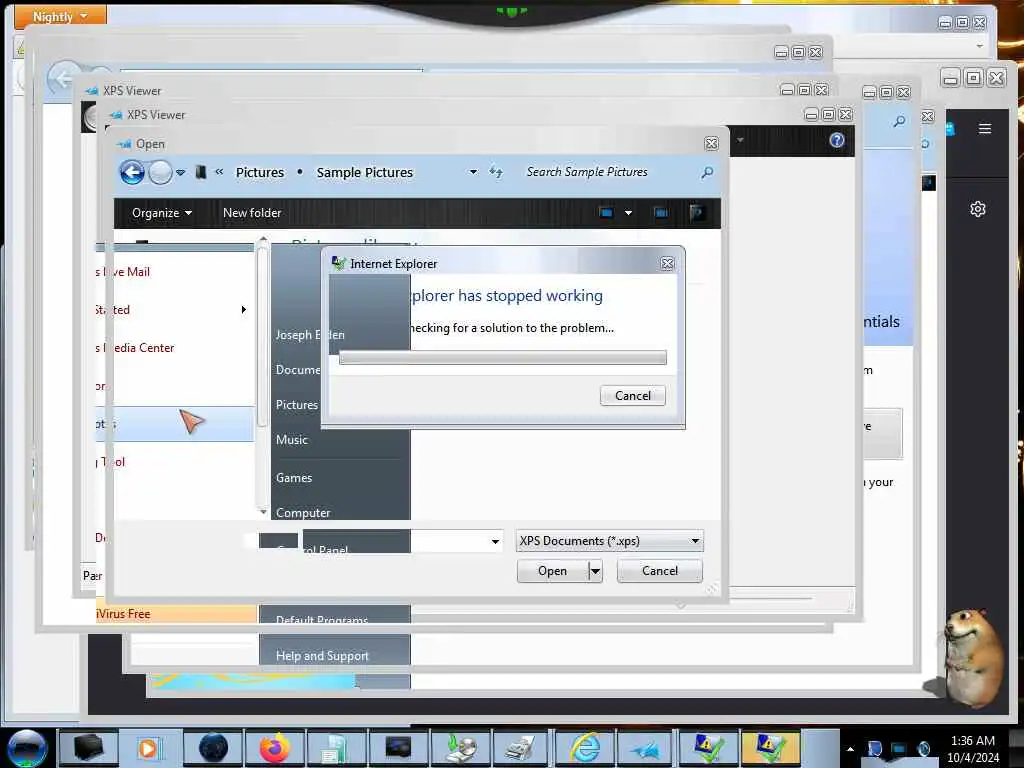Image resolution: width=1024 pixels, height=768 pixels.
Task: Click the Internet Explorer dialog title icon
Action: [x=338, y=263]
